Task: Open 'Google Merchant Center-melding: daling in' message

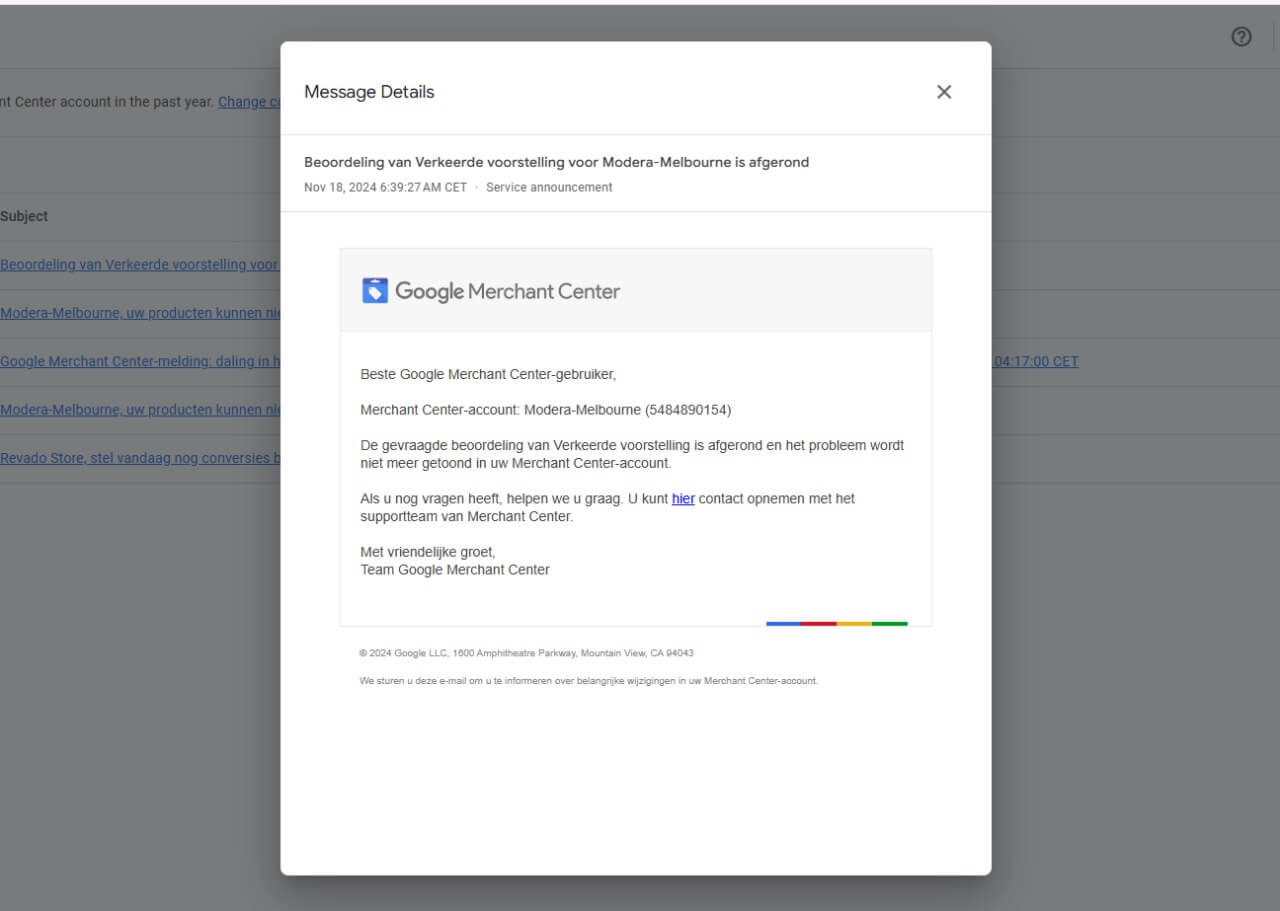Action: (140, 361)
